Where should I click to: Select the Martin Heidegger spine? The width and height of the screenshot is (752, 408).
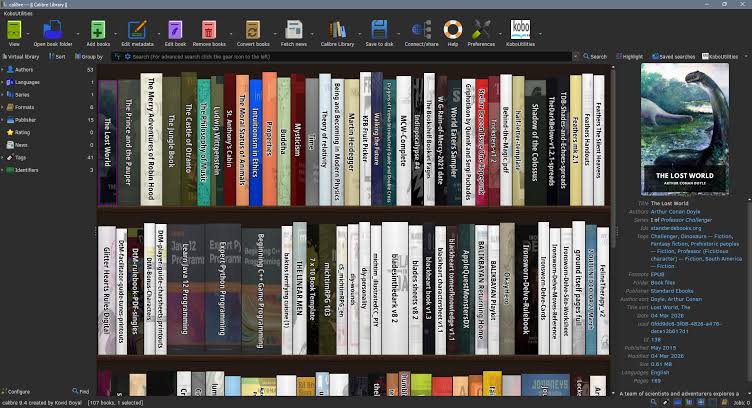(352, 142)
